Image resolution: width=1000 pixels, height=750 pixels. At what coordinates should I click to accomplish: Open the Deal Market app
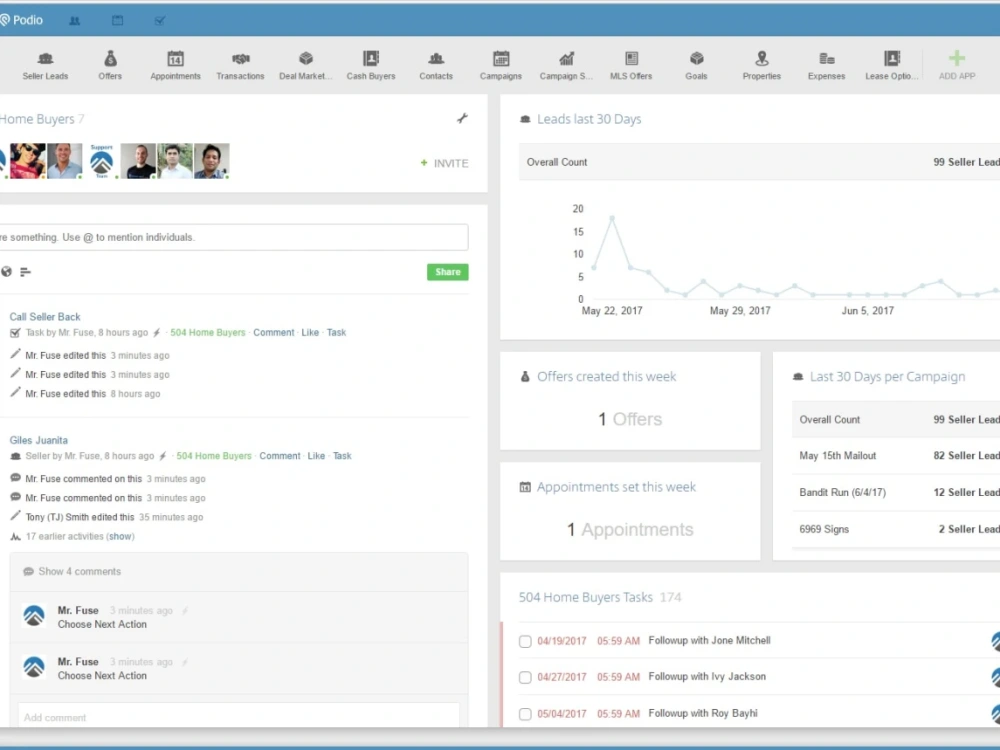(305, 66)
